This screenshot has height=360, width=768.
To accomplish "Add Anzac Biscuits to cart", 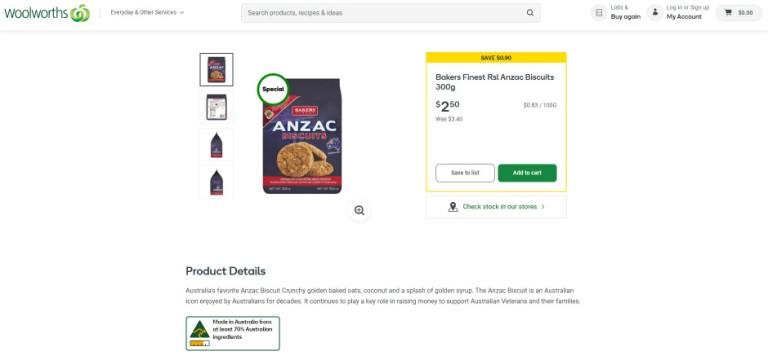I will [x=527, y=173].
